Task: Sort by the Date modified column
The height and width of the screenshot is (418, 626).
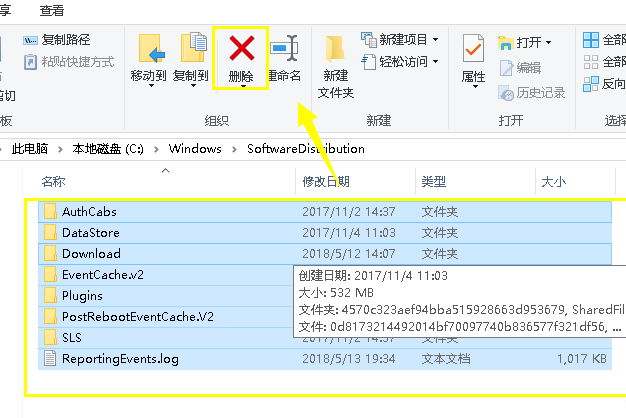Action: click(x=326, y=182)
